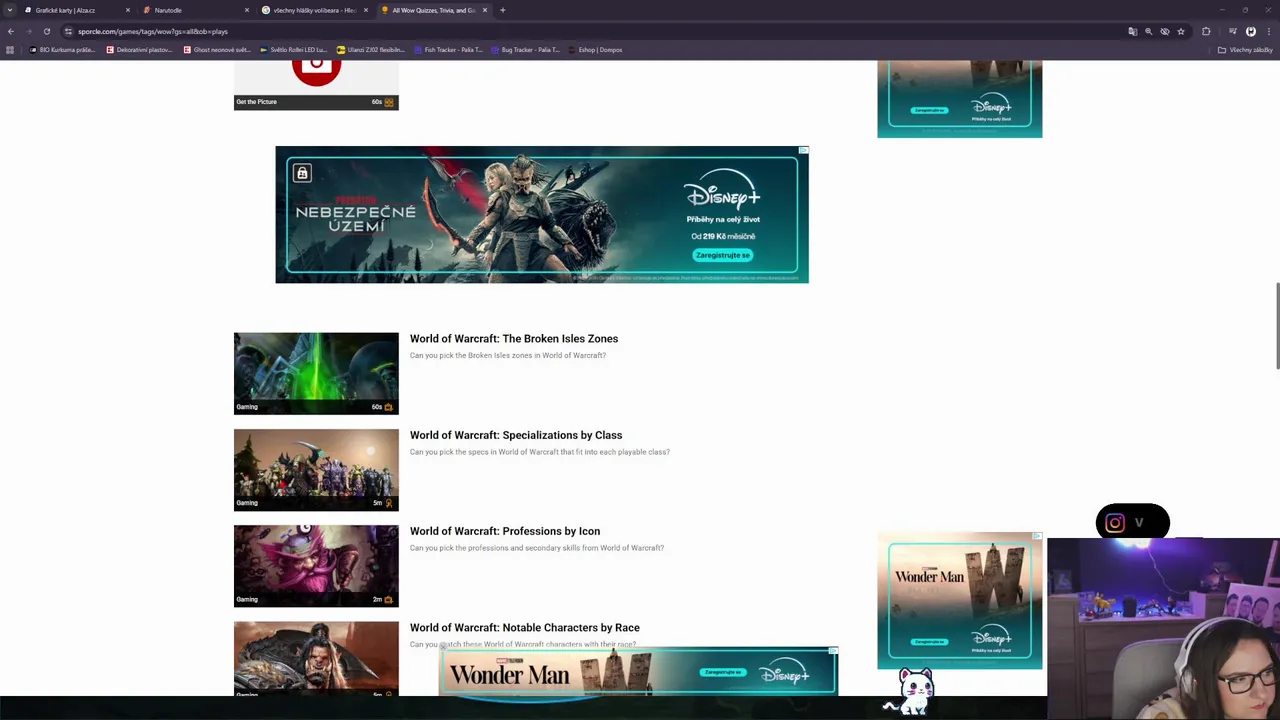Open the Get the Picture quiz thumbnail

point(316,84)
